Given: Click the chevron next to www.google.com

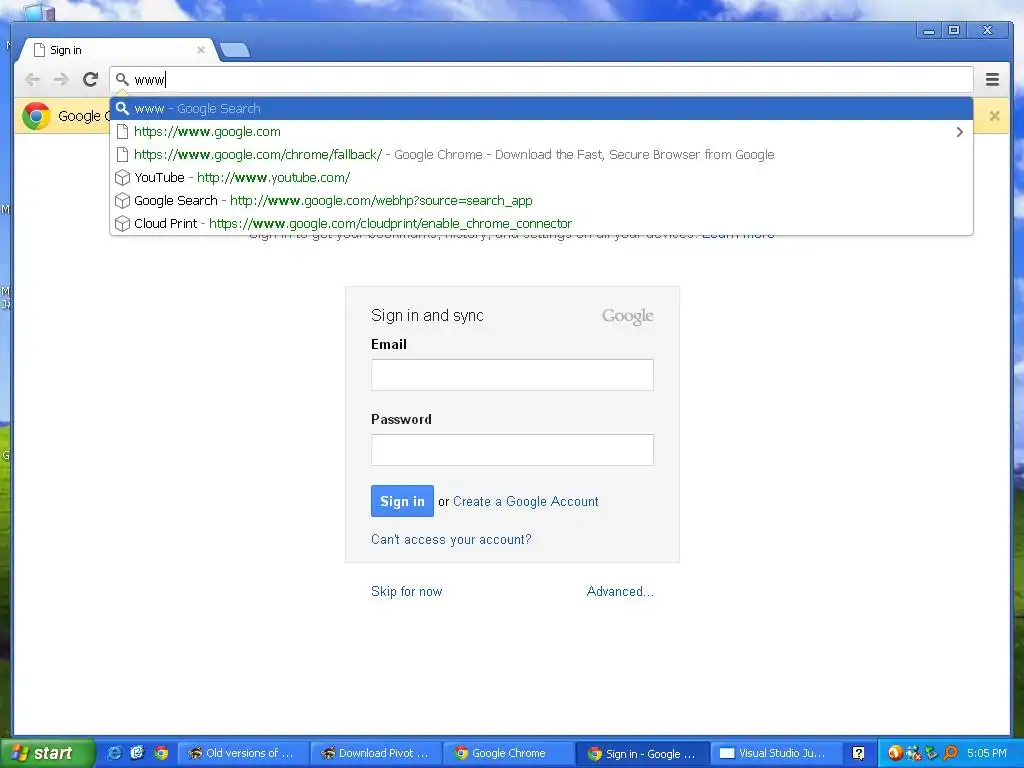Looking at the screenshot, I should [x=959, y=132].
